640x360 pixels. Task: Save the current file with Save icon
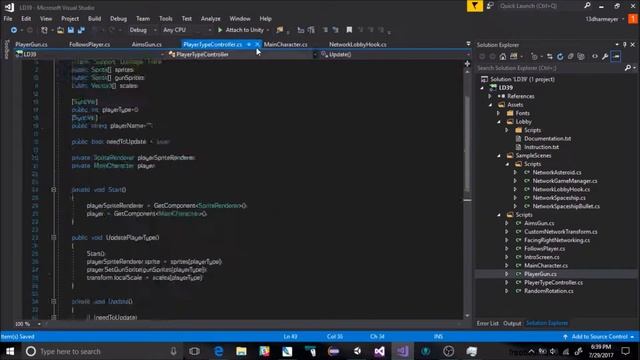71,30
